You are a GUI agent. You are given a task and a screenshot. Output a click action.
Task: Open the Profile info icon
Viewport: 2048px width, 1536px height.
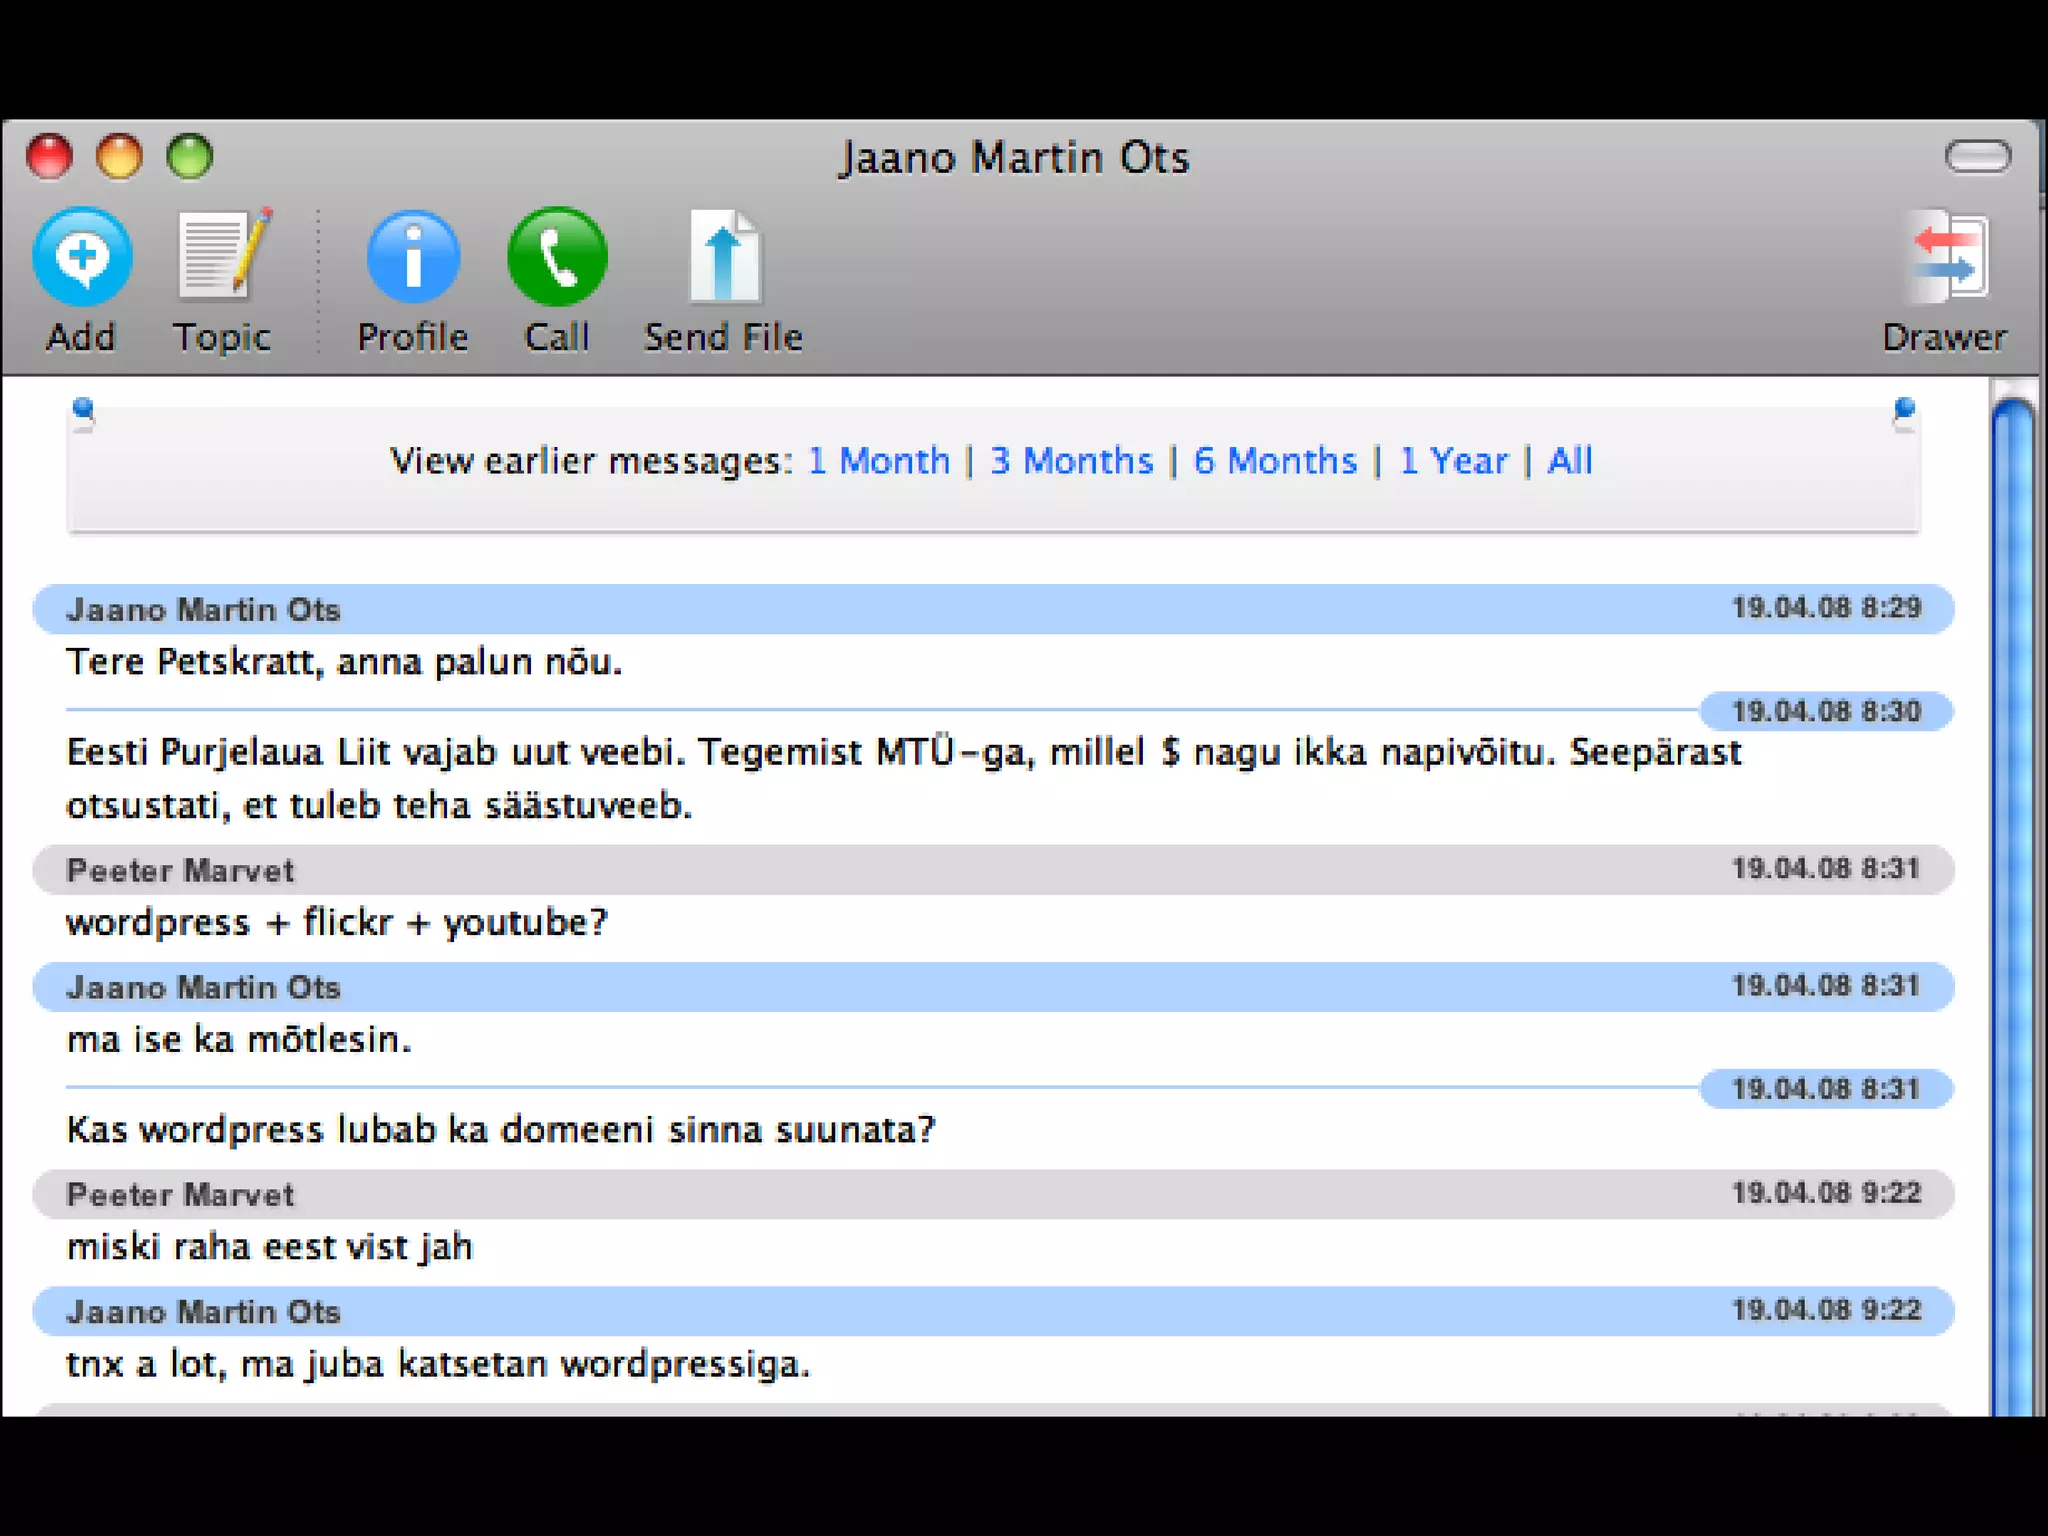point(412,257)
